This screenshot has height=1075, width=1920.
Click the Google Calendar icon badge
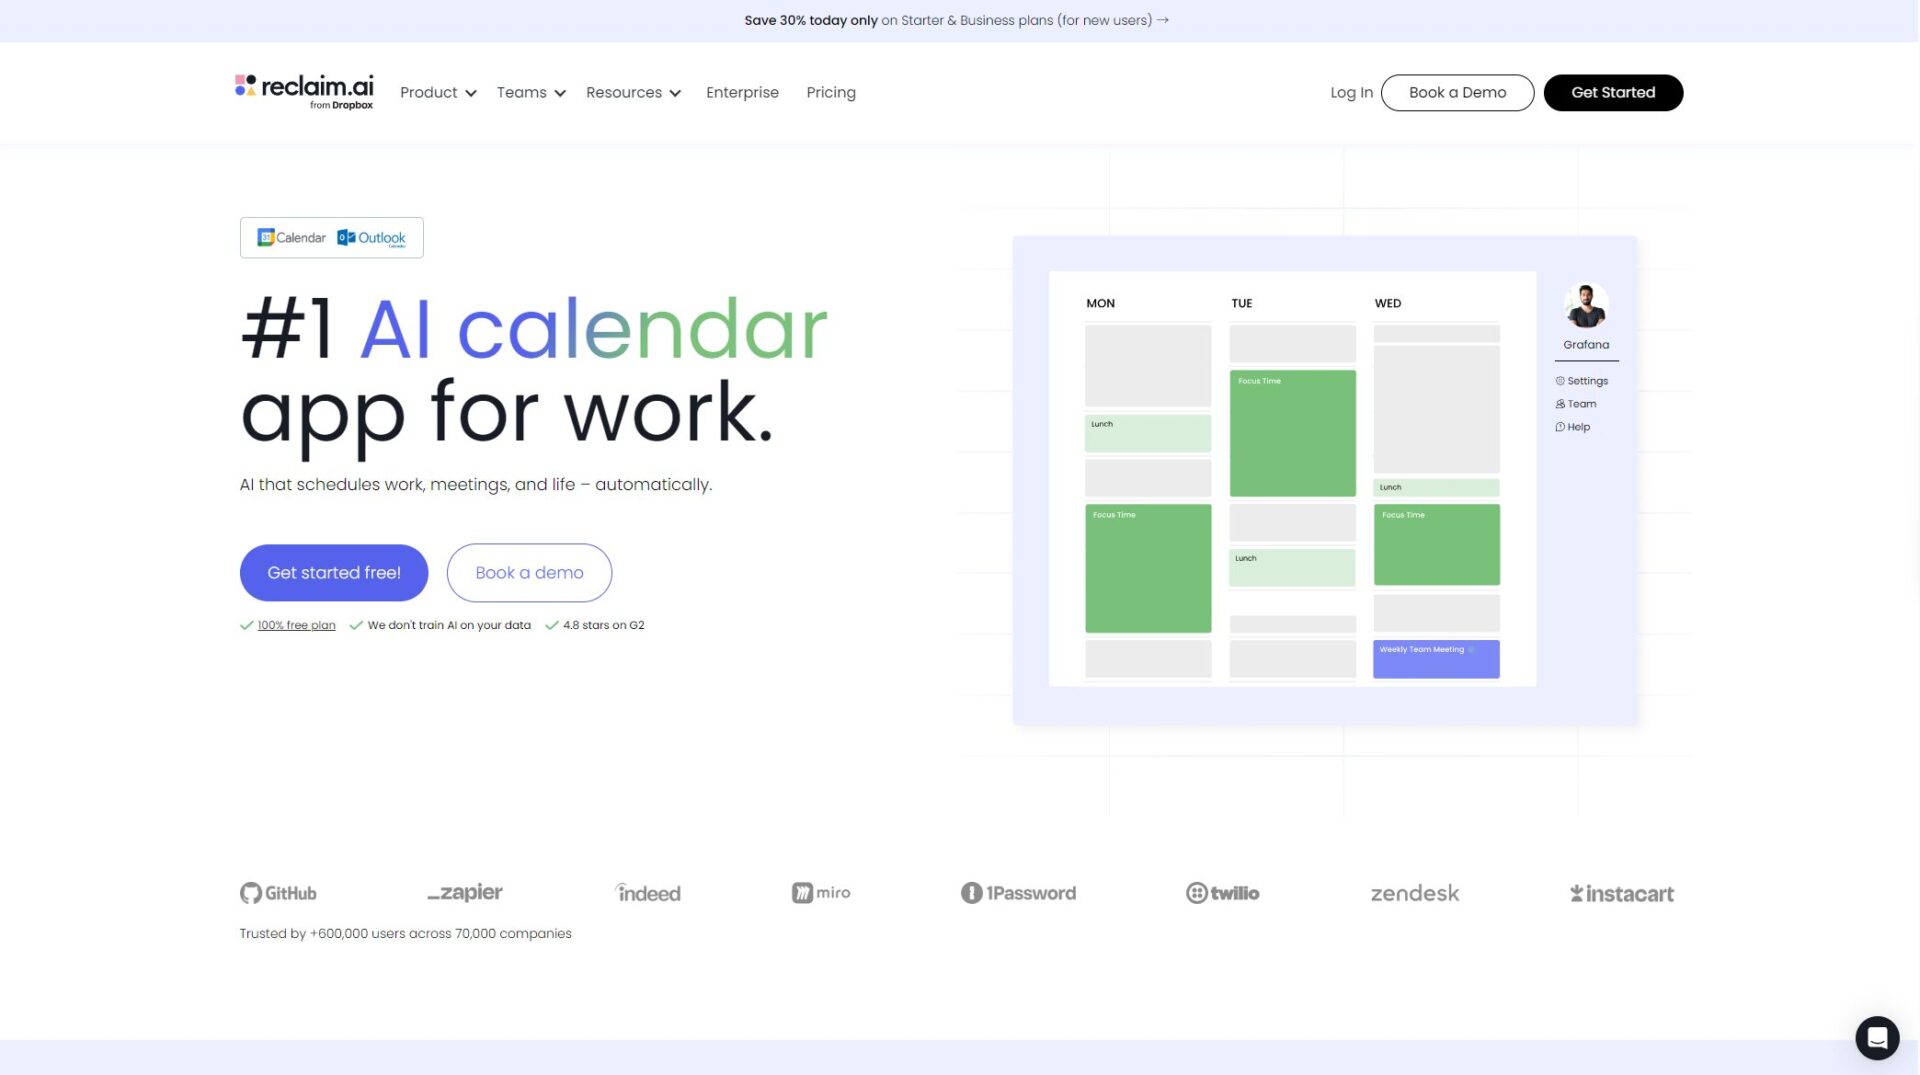[291, 238]
